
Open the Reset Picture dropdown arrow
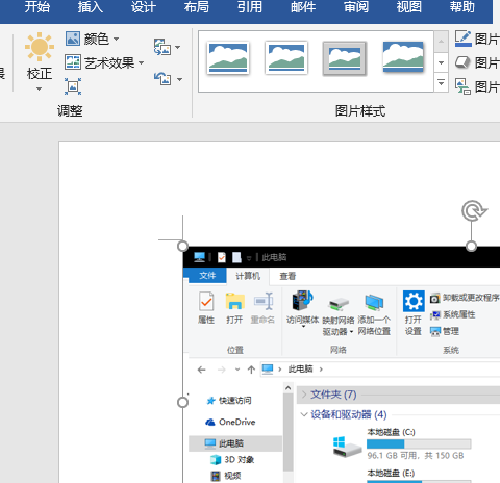[179, 79]
